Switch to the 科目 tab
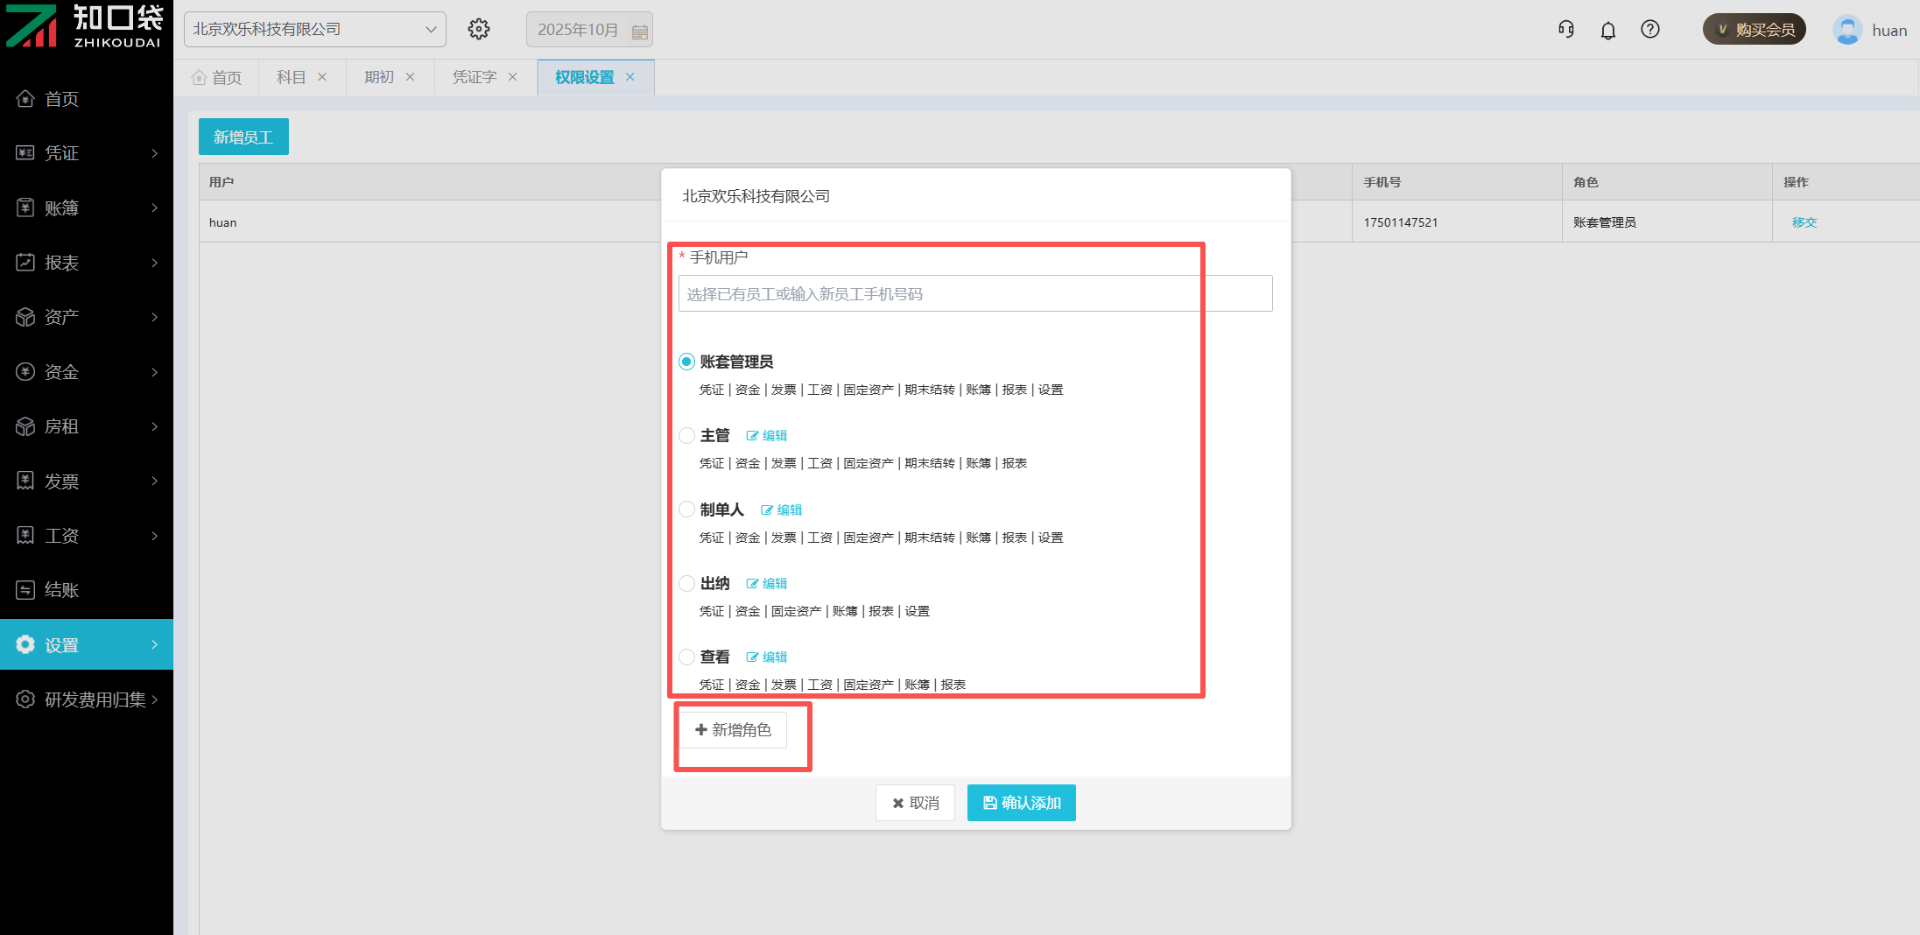Screen dimensions: 1920x935 coord(291,77)
